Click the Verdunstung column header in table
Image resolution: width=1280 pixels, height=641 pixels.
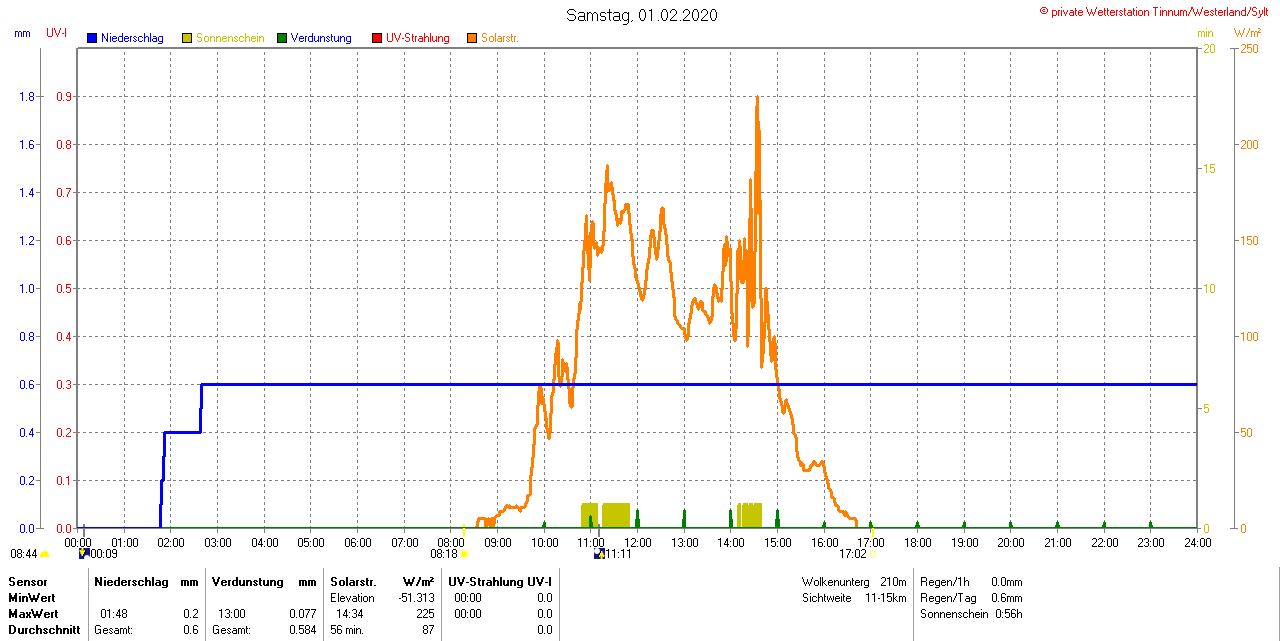(x=248, y=582)
